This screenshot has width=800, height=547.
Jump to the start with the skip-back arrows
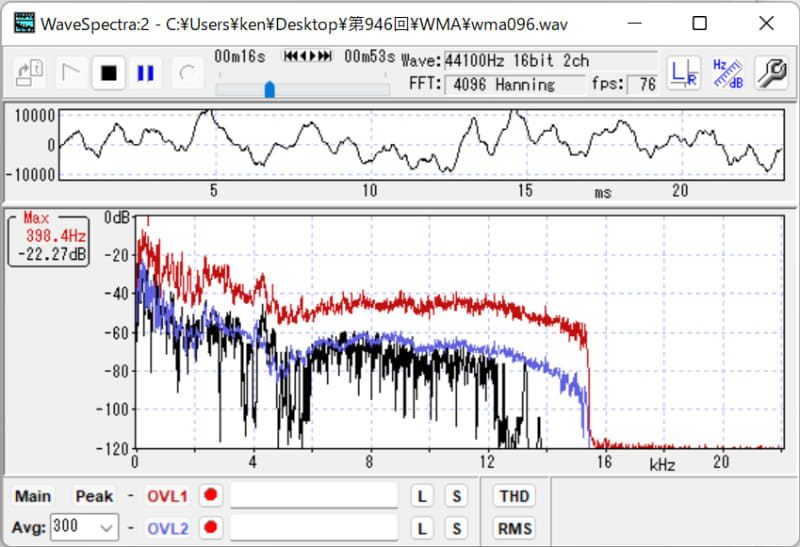(290, 56)
